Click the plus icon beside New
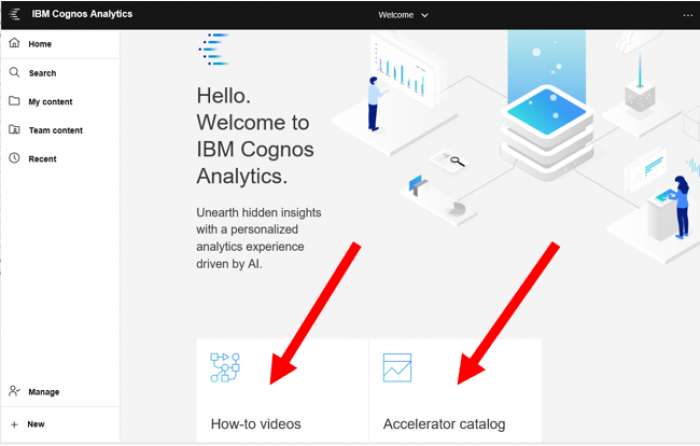This screenshot has height=446, width=700. pos(14,425)
